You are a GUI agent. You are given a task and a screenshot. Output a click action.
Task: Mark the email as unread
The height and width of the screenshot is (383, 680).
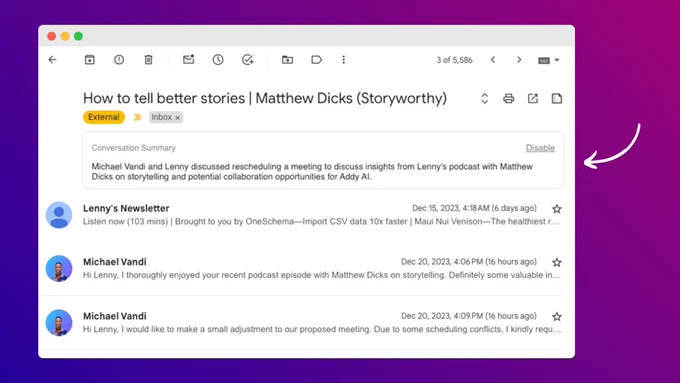(189, 59)
